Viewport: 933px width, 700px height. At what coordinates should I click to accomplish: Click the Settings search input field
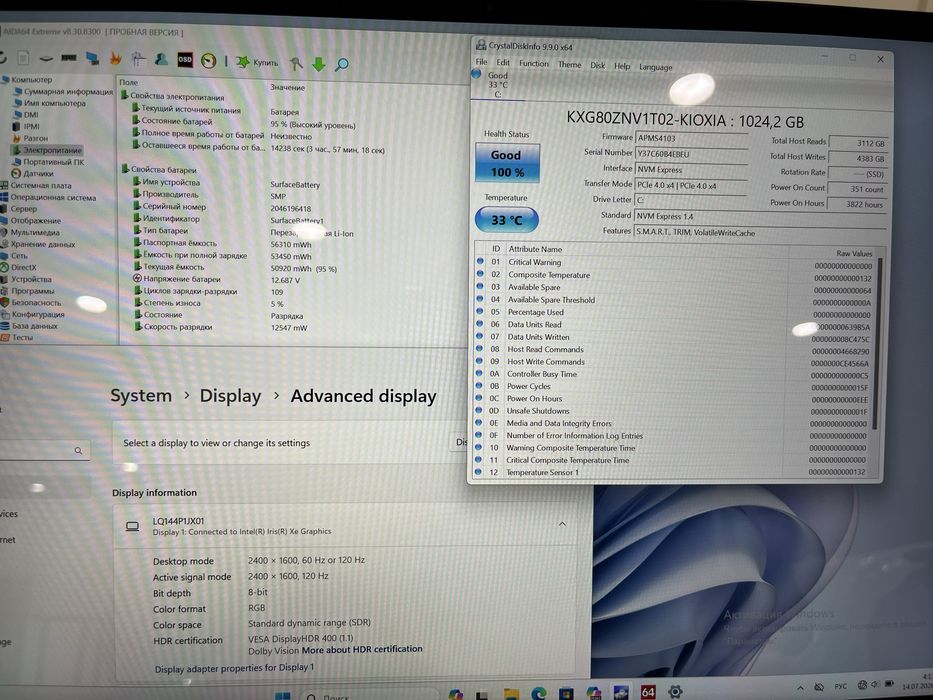coord(45,451)
